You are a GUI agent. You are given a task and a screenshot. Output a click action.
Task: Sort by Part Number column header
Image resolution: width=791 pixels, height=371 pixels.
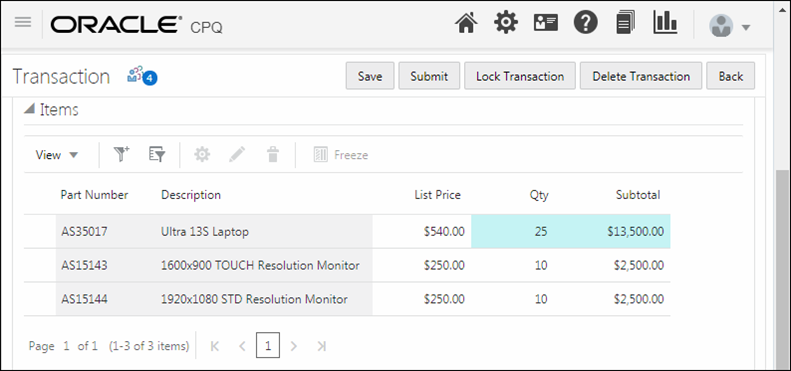tap(94, 195)
